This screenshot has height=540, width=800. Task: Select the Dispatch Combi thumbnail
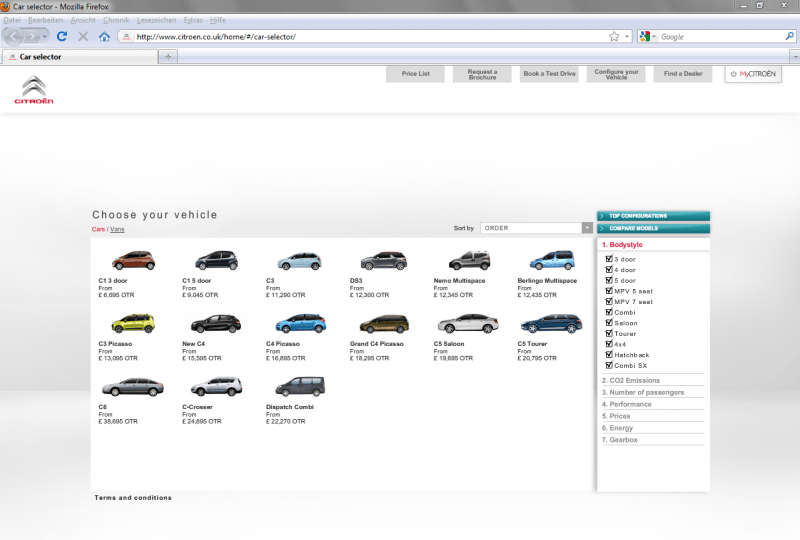[x=300, y=386]
